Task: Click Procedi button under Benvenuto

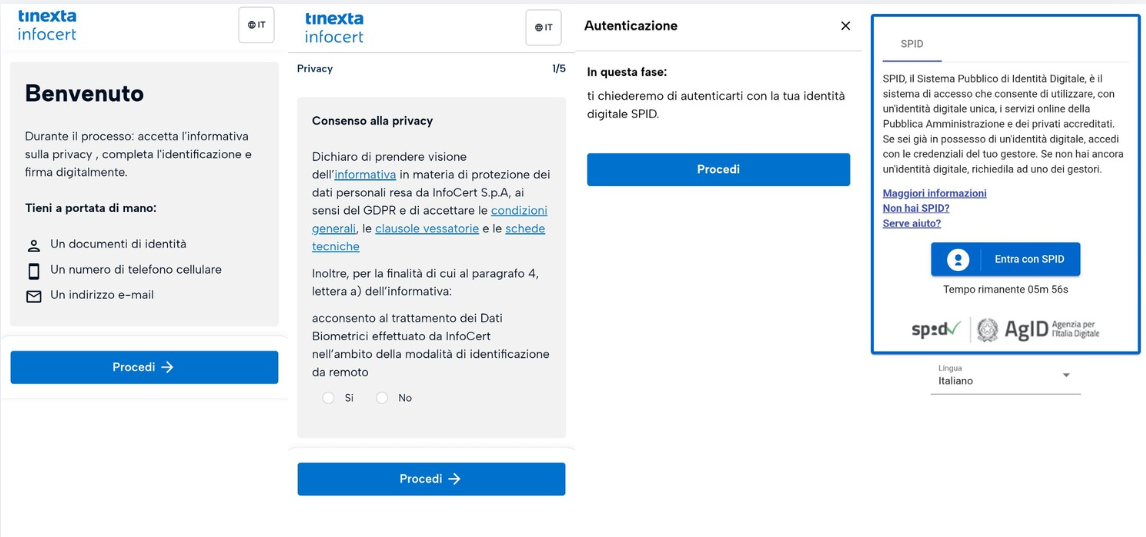Action: 144,367
